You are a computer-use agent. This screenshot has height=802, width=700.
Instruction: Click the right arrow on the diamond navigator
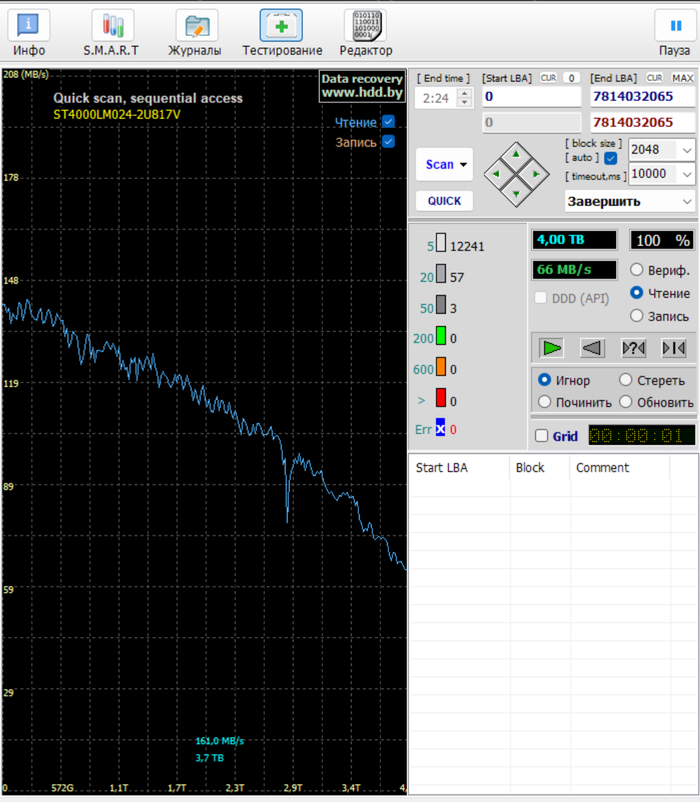click(536, 174)
